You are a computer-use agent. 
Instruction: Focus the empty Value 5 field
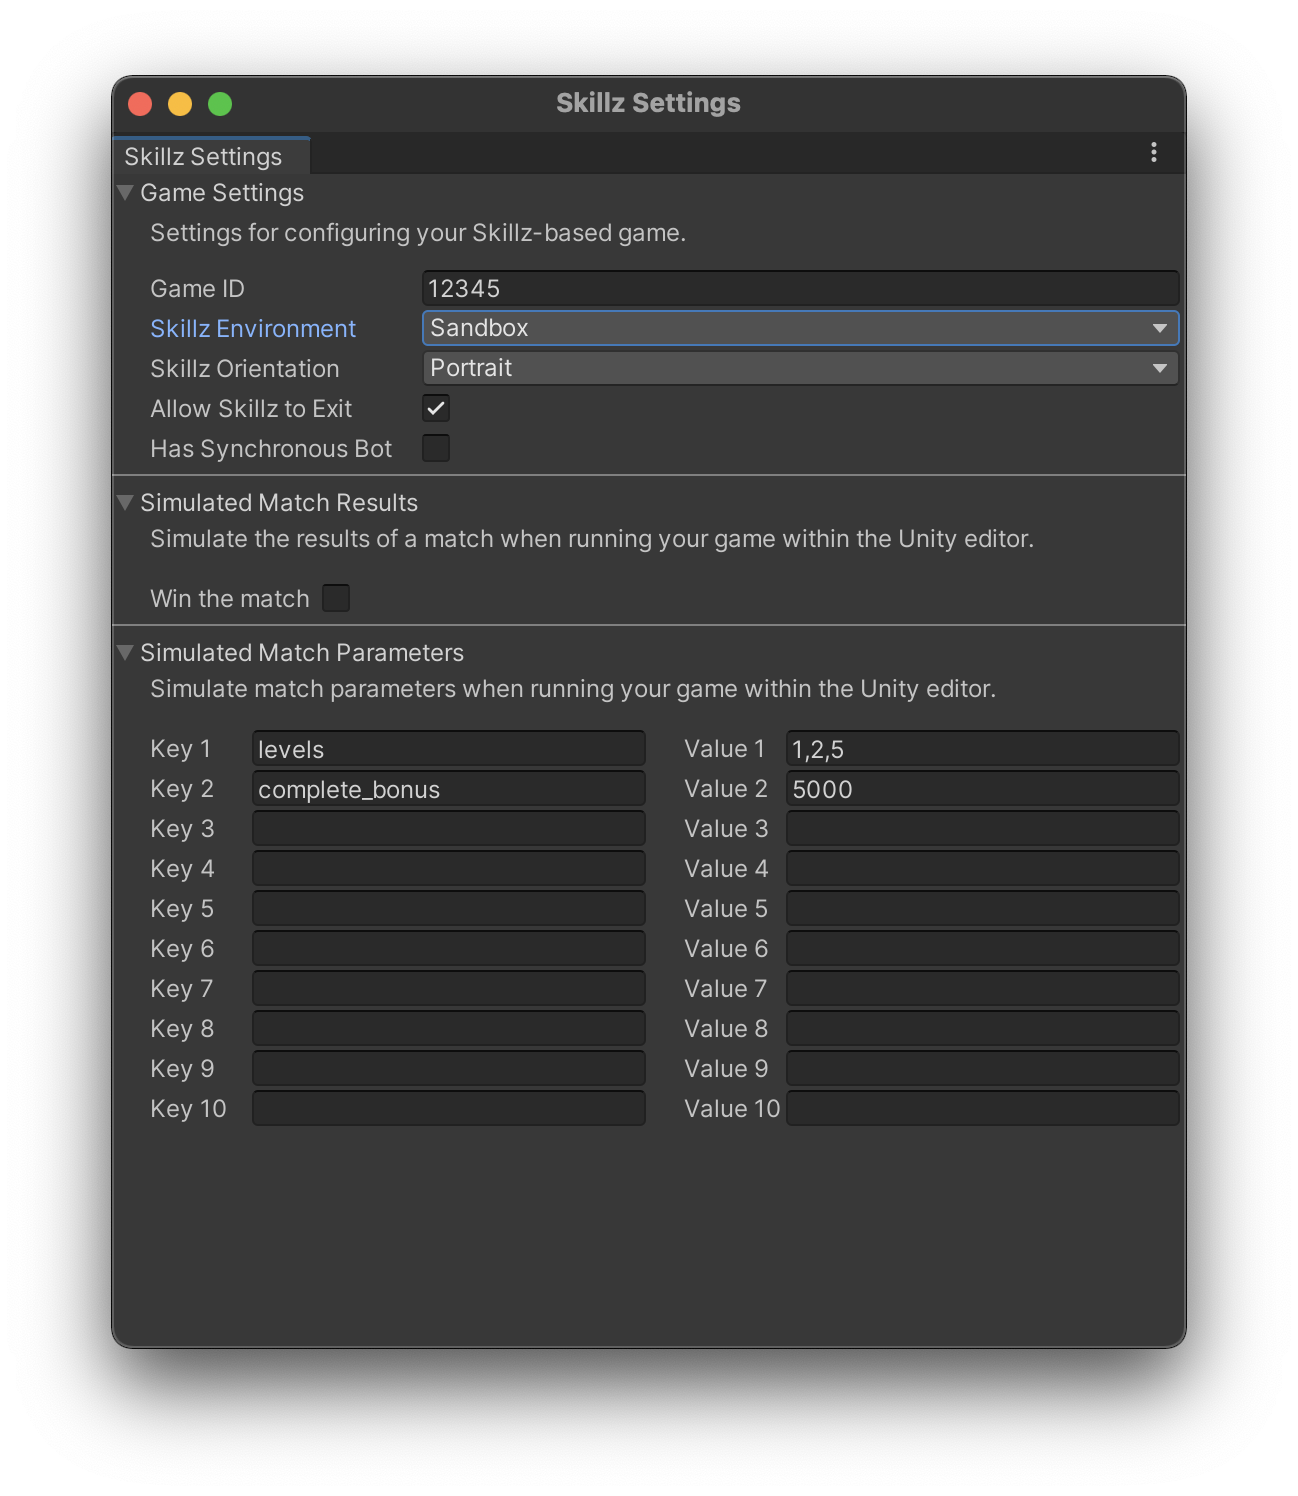pos(982,909)
